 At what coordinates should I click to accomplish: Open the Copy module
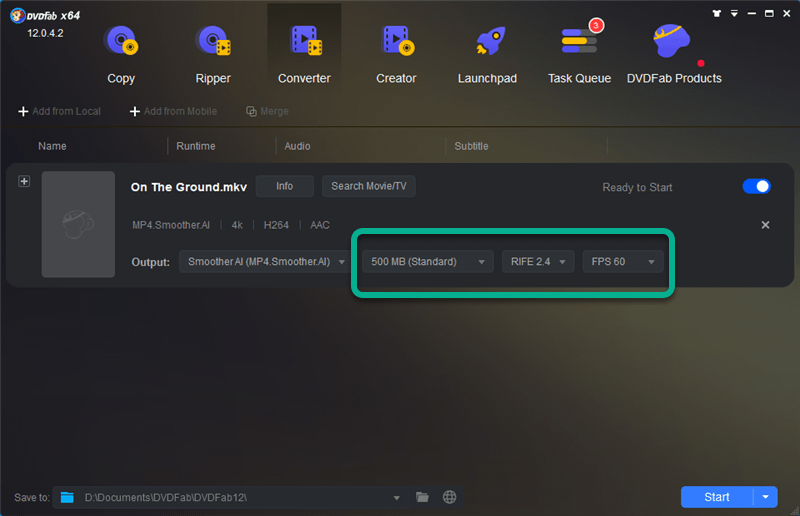click(121, 54)
